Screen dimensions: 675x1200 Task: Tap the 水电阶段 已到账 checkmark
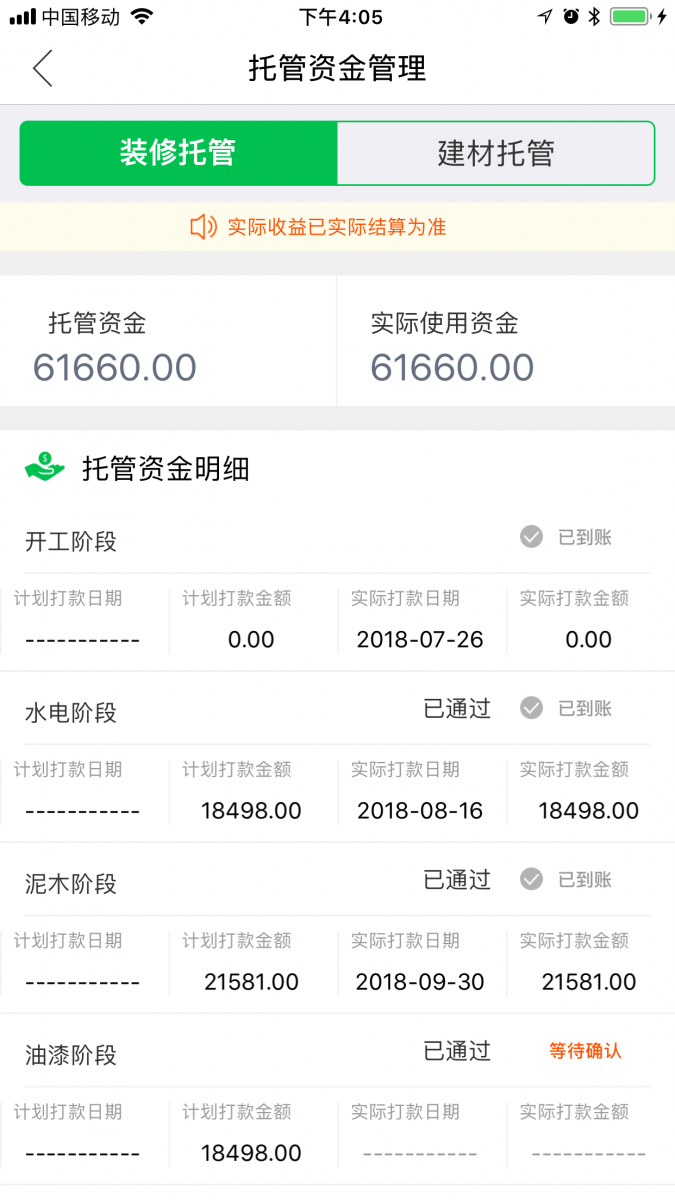click(531, 709)
